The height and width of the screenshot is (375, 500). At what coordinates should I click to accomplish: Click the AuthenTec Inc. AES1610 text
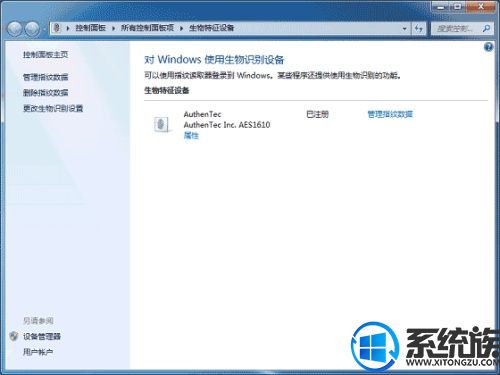click(x=227, y=125)
